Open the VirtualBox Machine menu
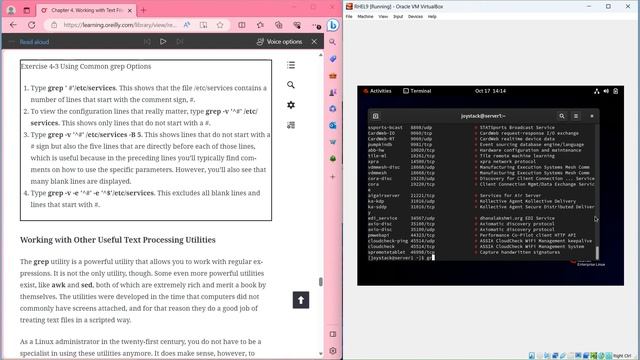Image resolution: width=640 pixels, height=360 pixels. tap(365, 17)
